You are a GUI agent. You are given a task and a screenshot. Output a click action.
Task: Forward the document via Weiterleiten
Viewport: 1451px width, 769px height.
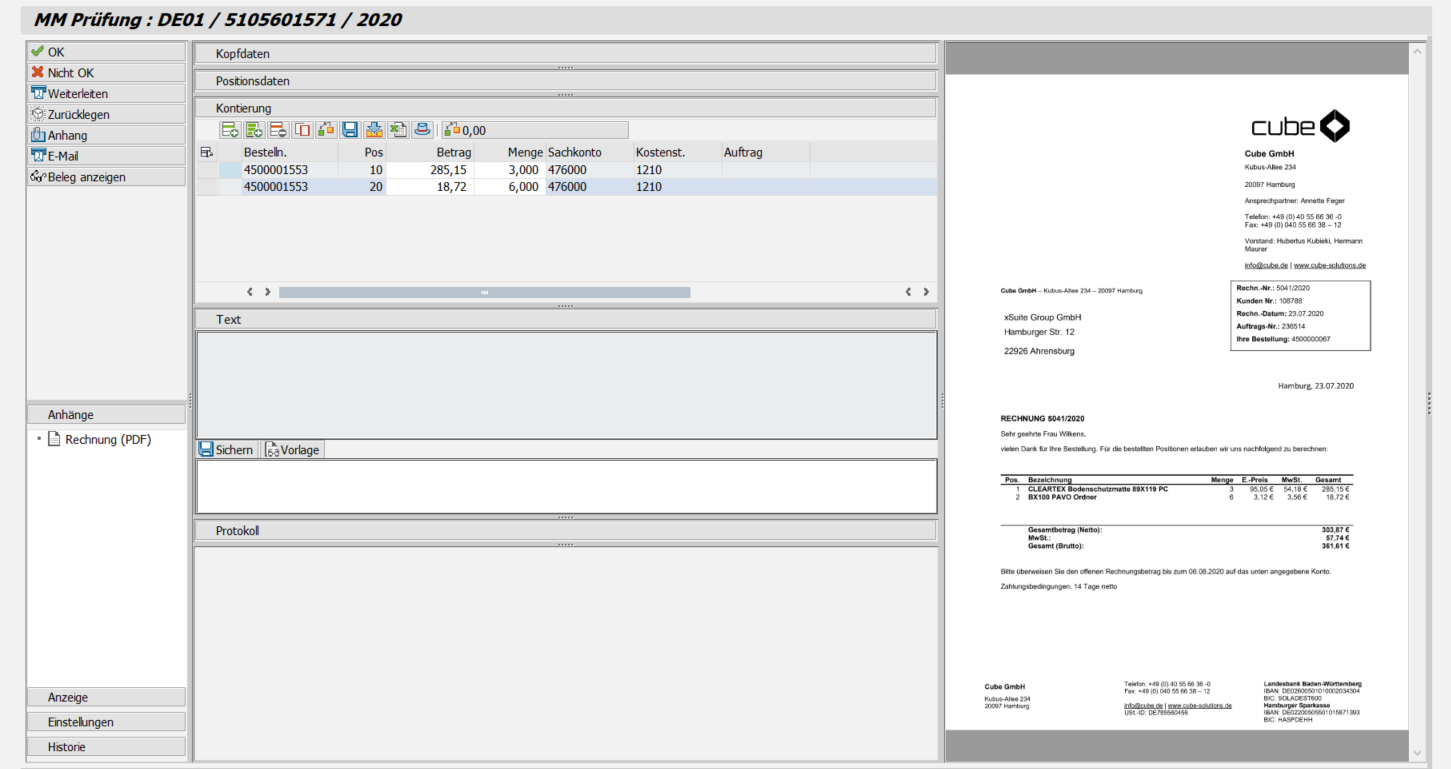106,94
